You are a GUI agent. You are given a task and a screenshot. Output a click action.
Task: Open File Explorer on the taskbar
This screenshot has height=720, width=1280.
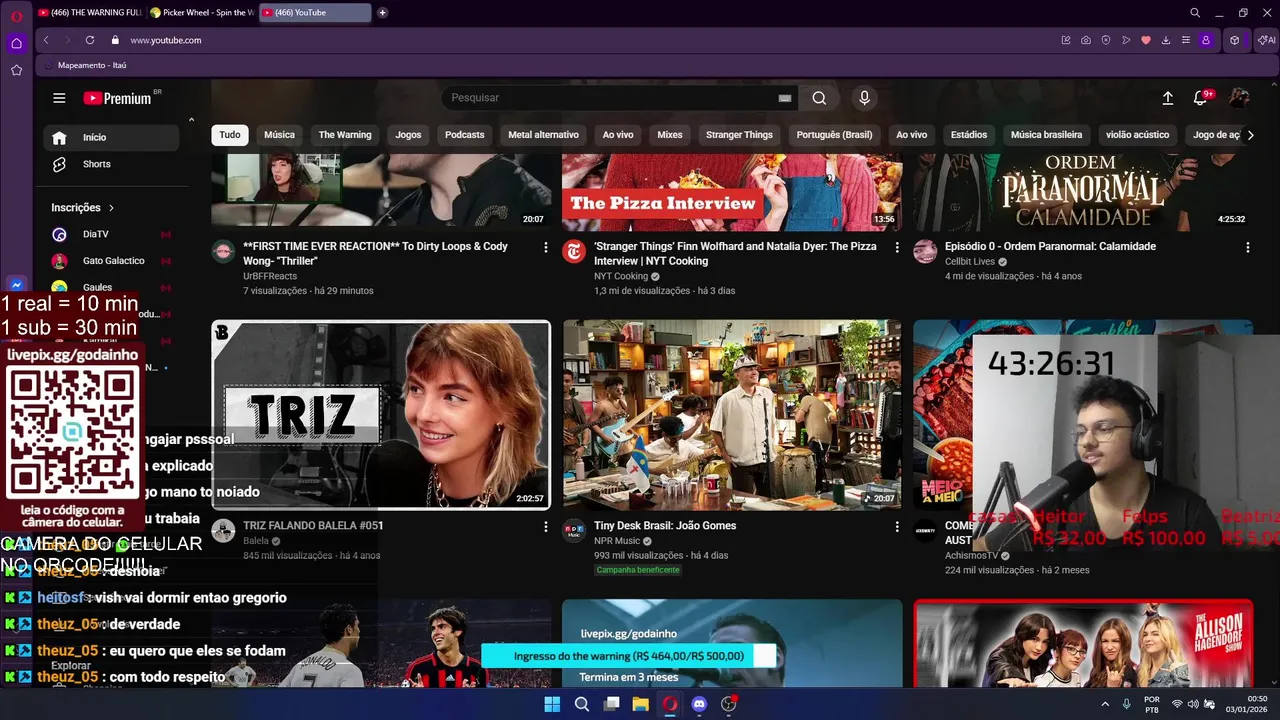click(x=640, y=704)
